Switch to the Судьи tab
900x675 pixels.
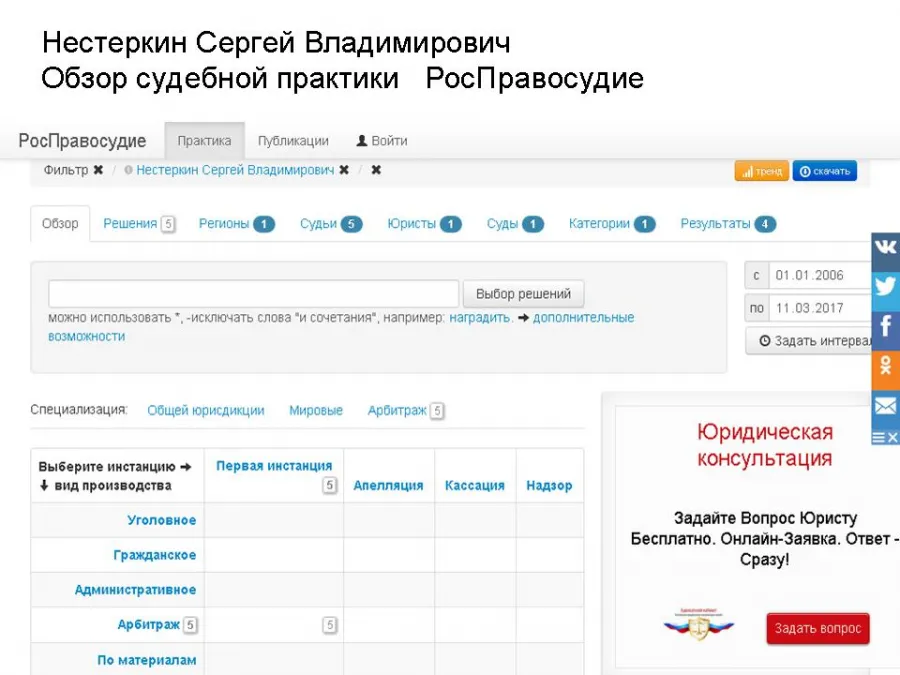tap(331, 223)
